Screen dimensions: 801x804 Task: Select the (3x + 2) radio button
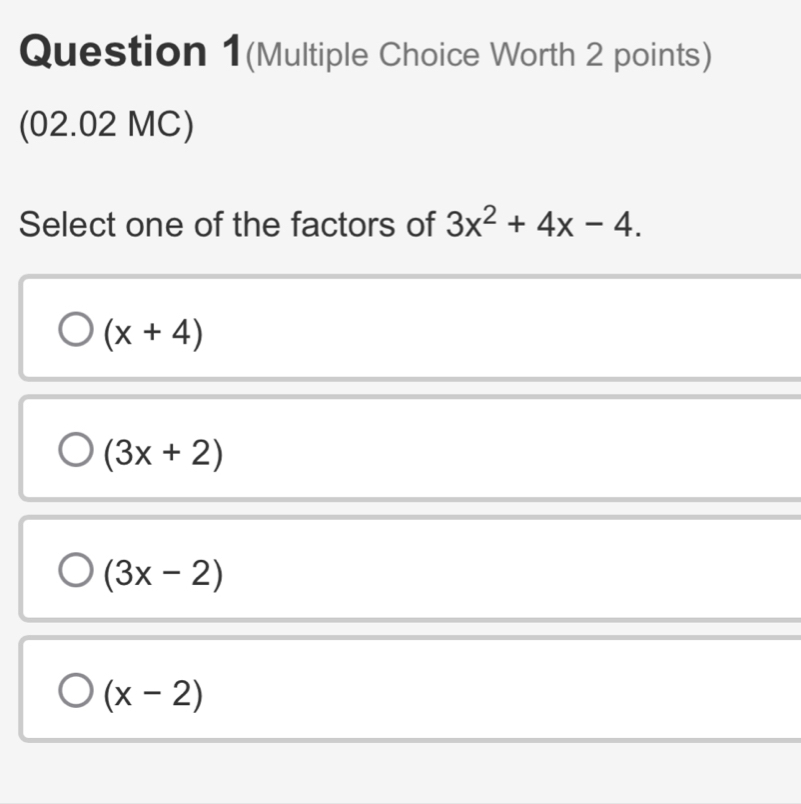tap(75, 451)
